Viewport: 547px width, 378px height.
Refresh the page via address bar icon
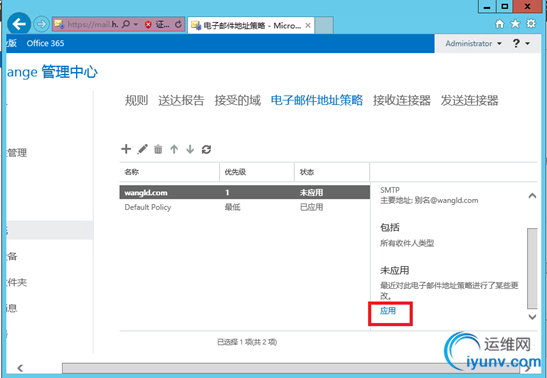[x=178, y=24]
